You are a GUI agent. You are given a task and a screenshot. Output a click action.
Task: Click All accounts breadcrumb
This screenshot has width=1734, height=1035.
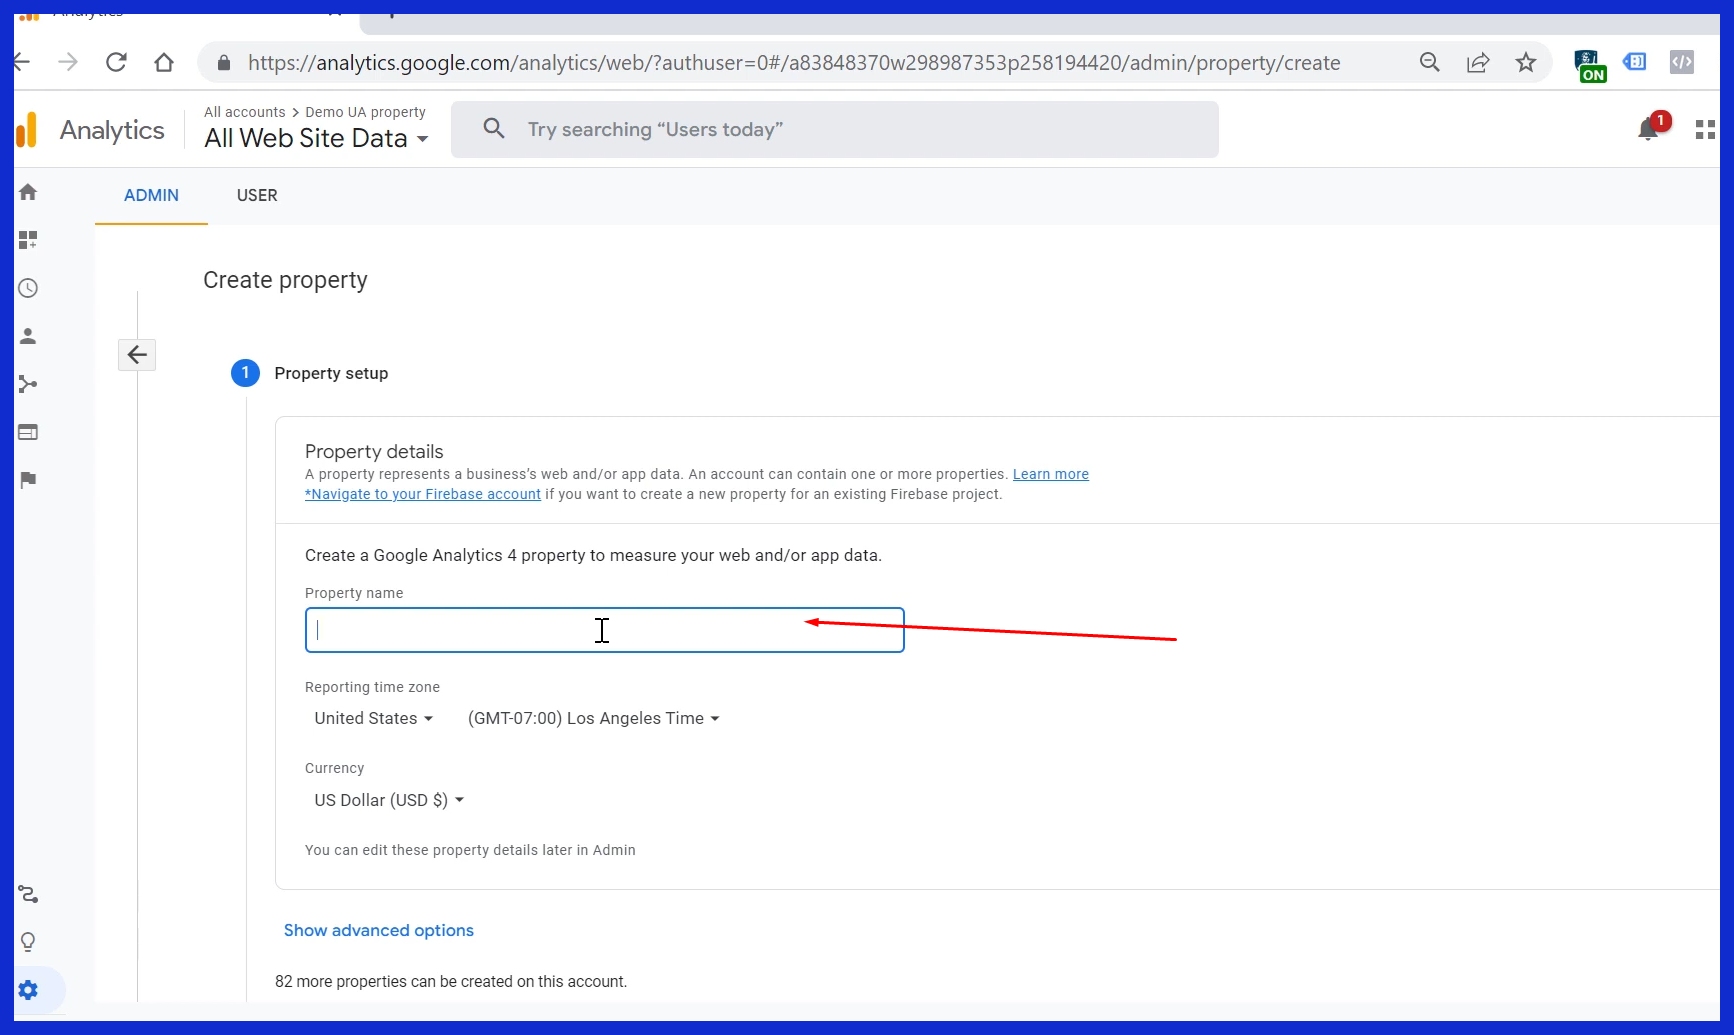click(x=245, y=112)
